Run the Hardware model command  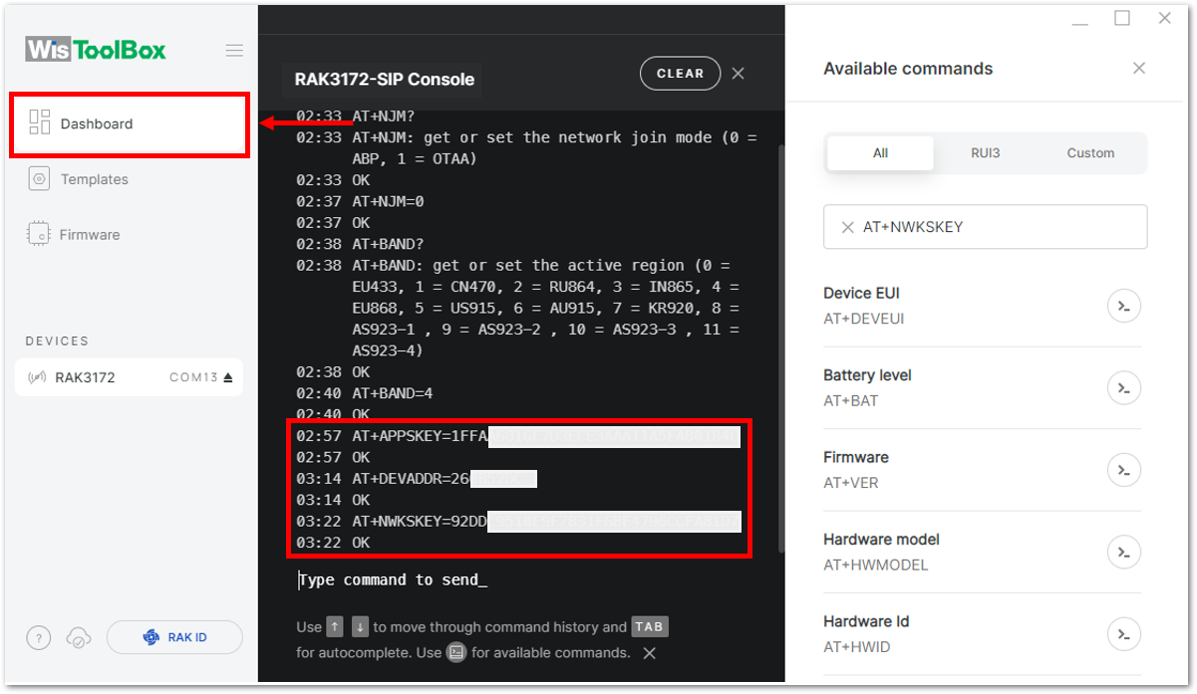[x=1124, y=552]
